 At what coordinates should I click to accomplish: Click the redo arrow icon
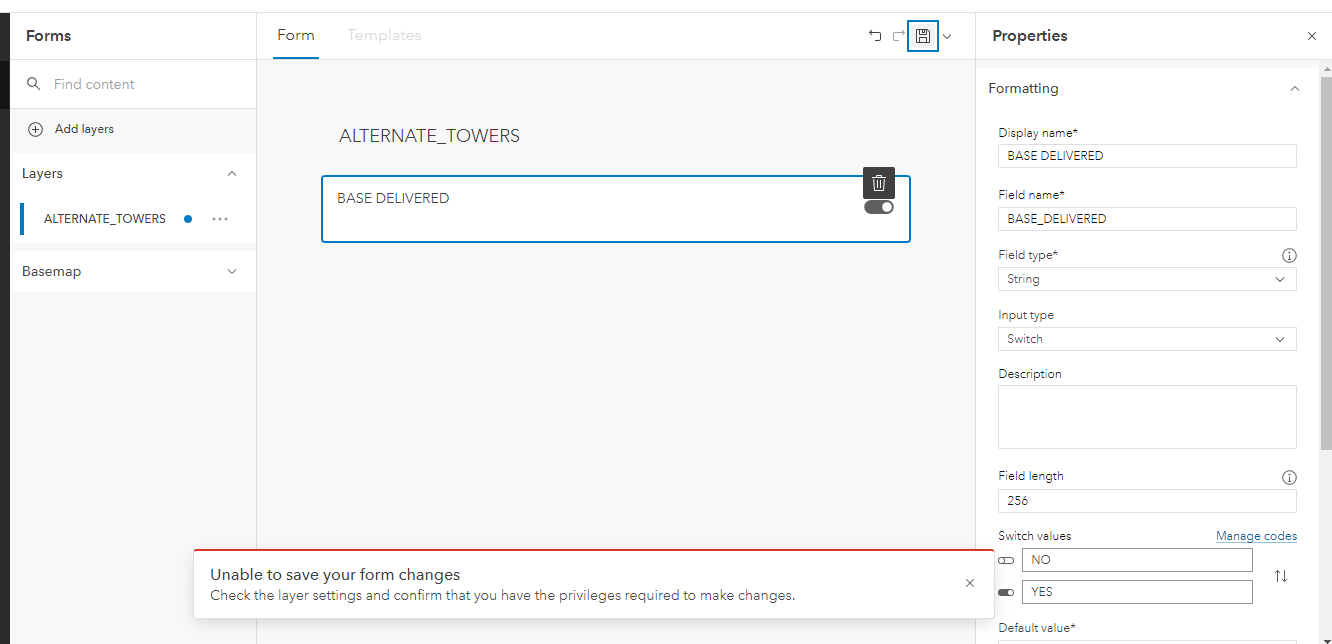click(898, 36)
